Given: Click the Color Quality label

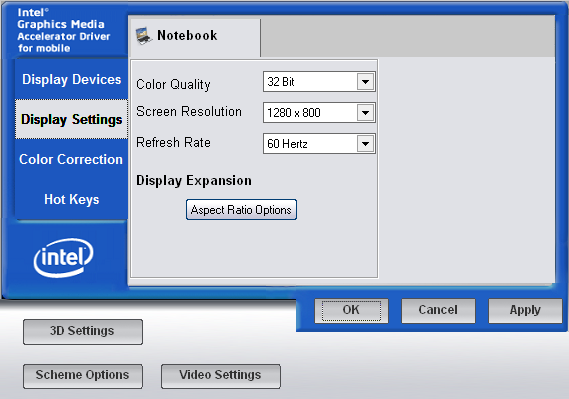Looking at the screenshot, I should pos(173,85).
